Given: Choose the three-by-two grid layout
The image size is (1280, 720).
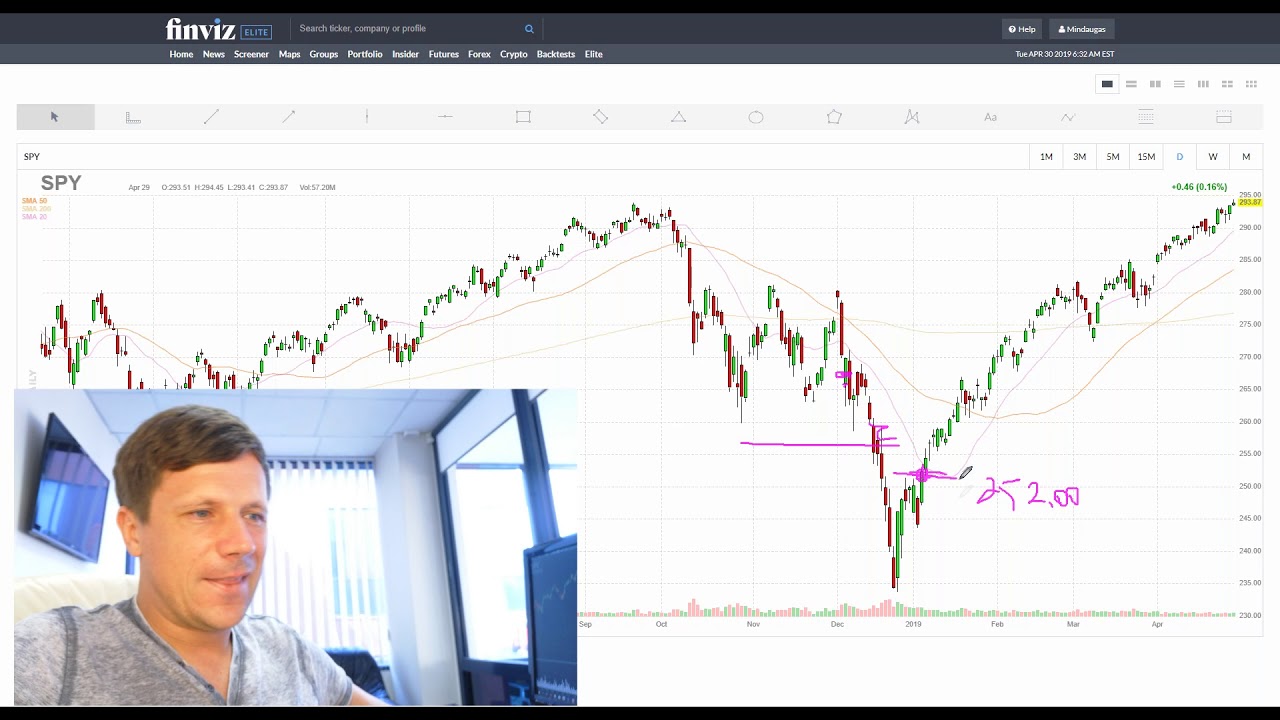Looking at the screenshot, I should pyautogui.click(x=1251, y=84).
